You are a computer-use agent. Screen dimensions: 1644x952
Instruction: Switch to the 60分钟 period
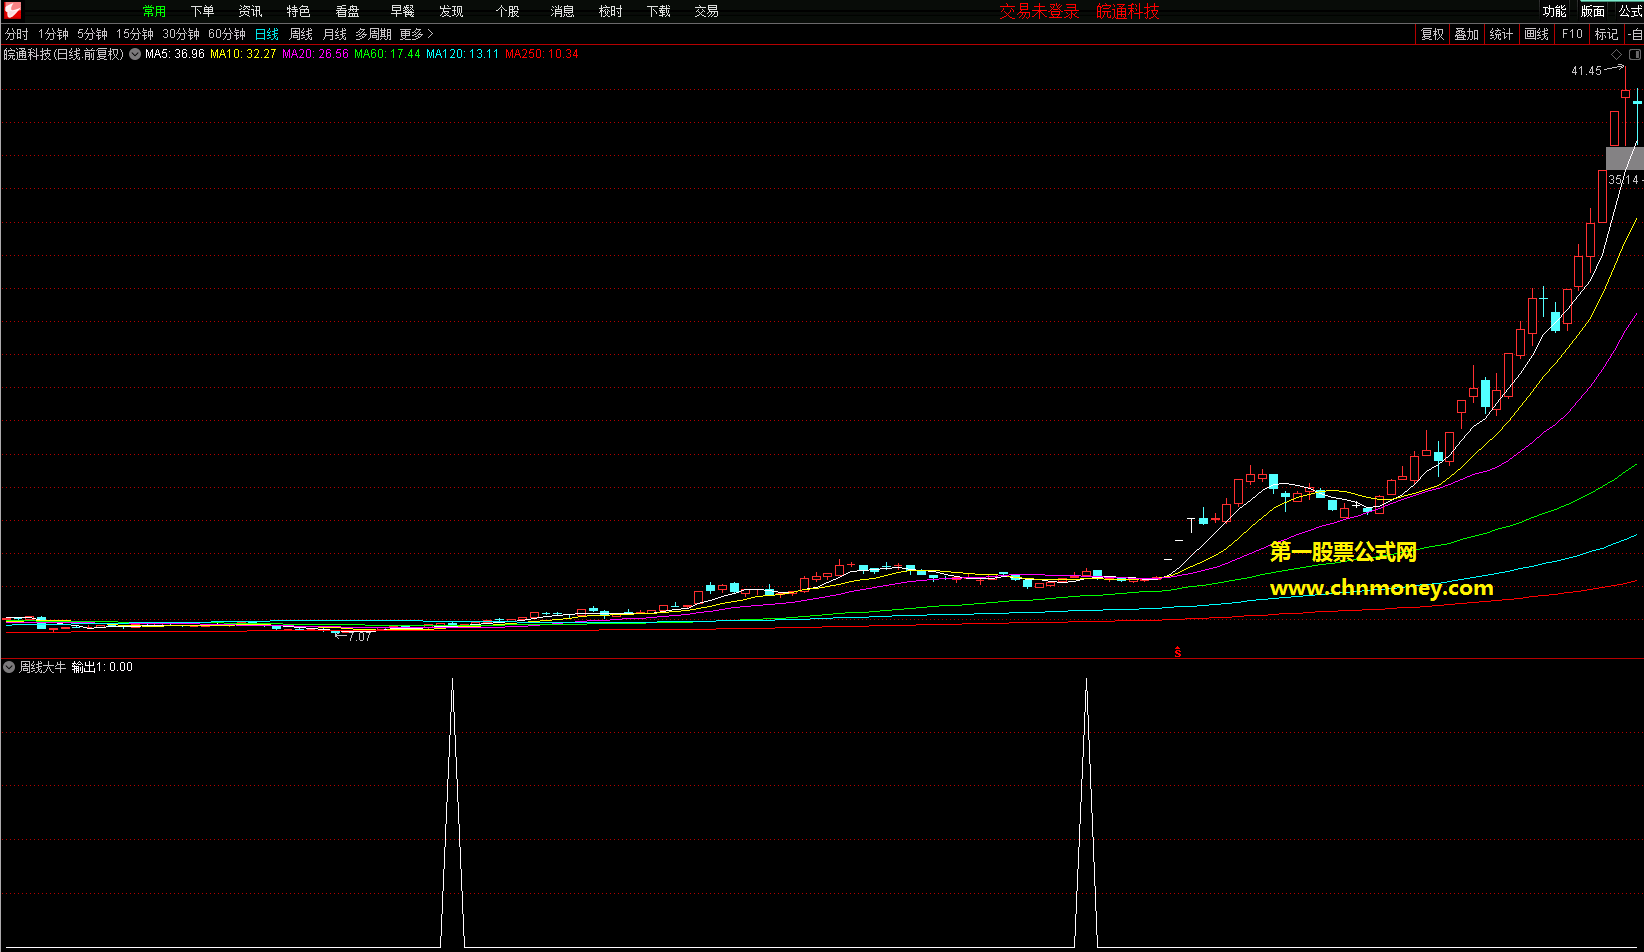(x=227, y=34)
